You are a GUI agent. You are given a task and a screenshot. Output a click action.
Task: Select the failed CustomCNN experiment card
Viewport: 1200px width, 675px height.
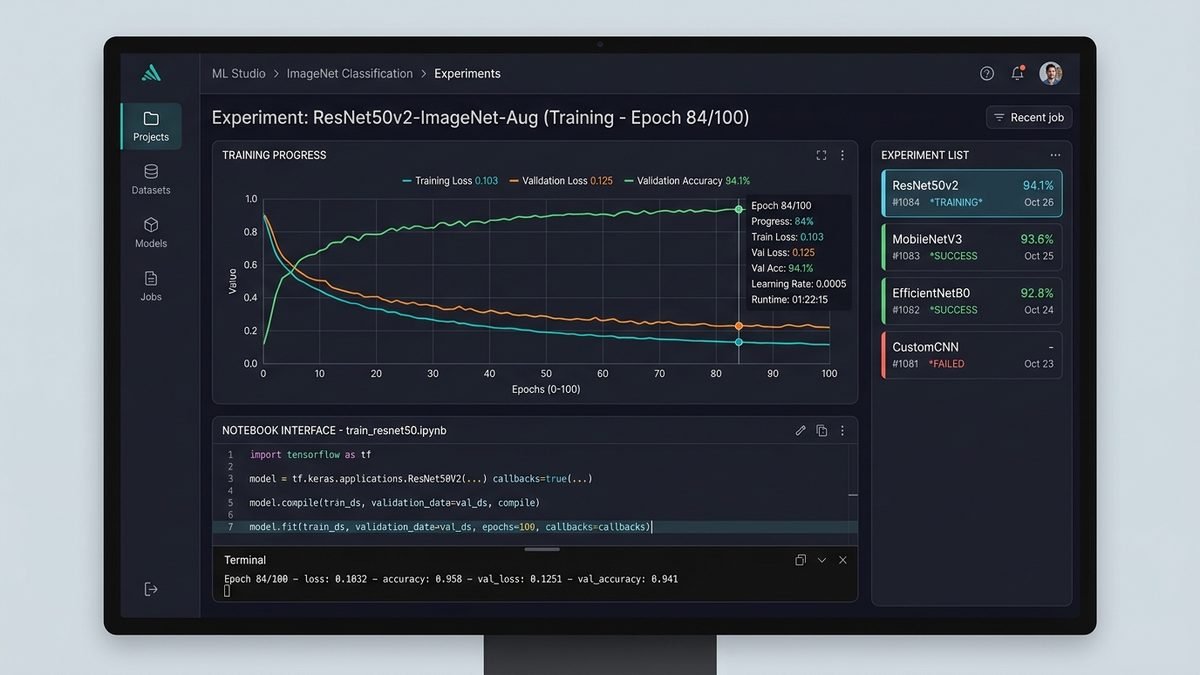972,355
